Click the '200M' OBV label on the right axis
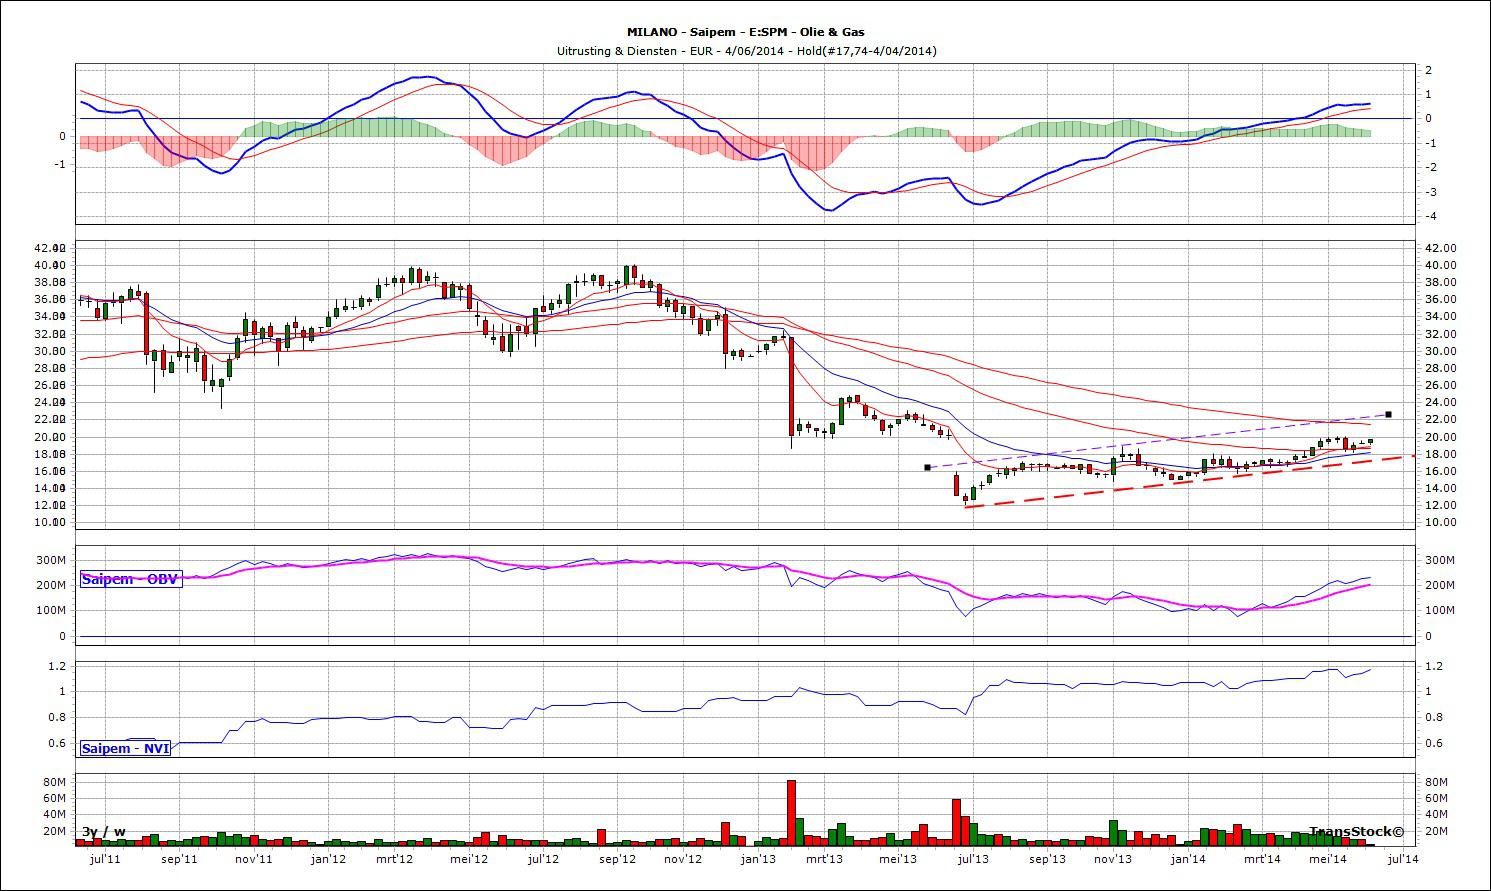The width and height of the screenshot is (1491, 891). 1439,585
